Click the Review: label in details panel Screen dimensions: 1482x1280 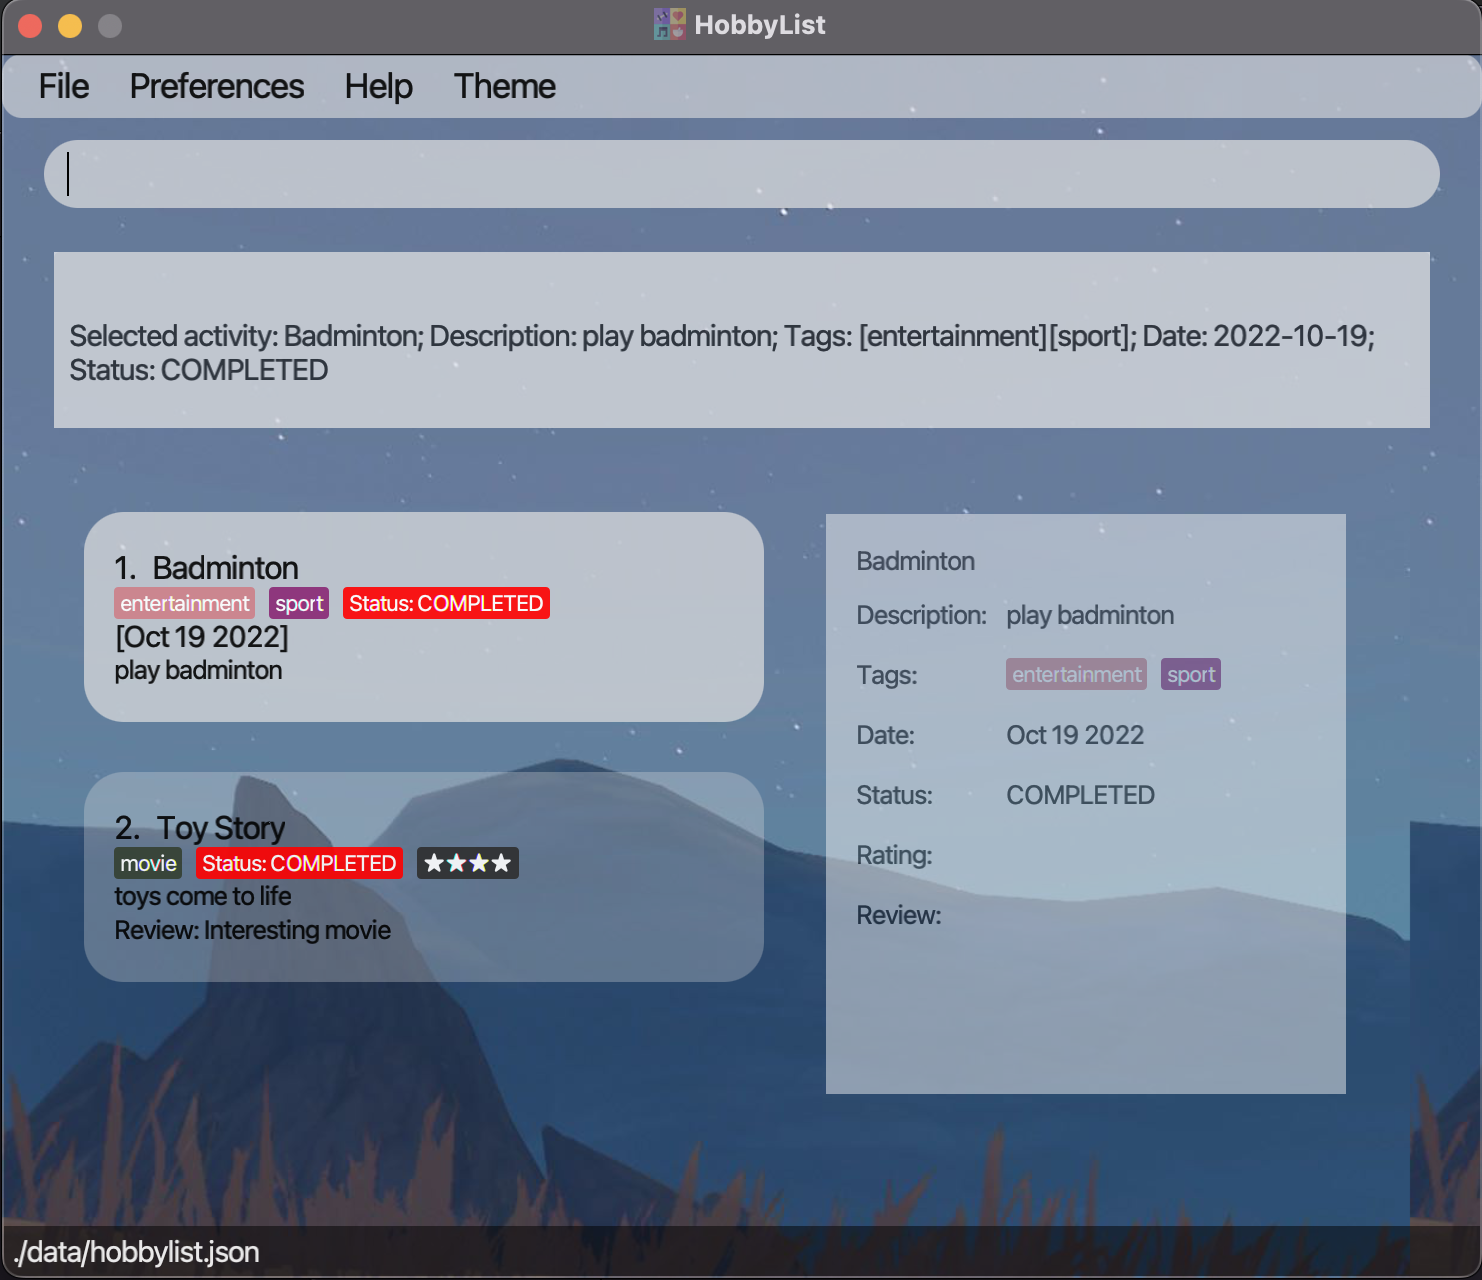pyautogui.click(x=899, y=915)
